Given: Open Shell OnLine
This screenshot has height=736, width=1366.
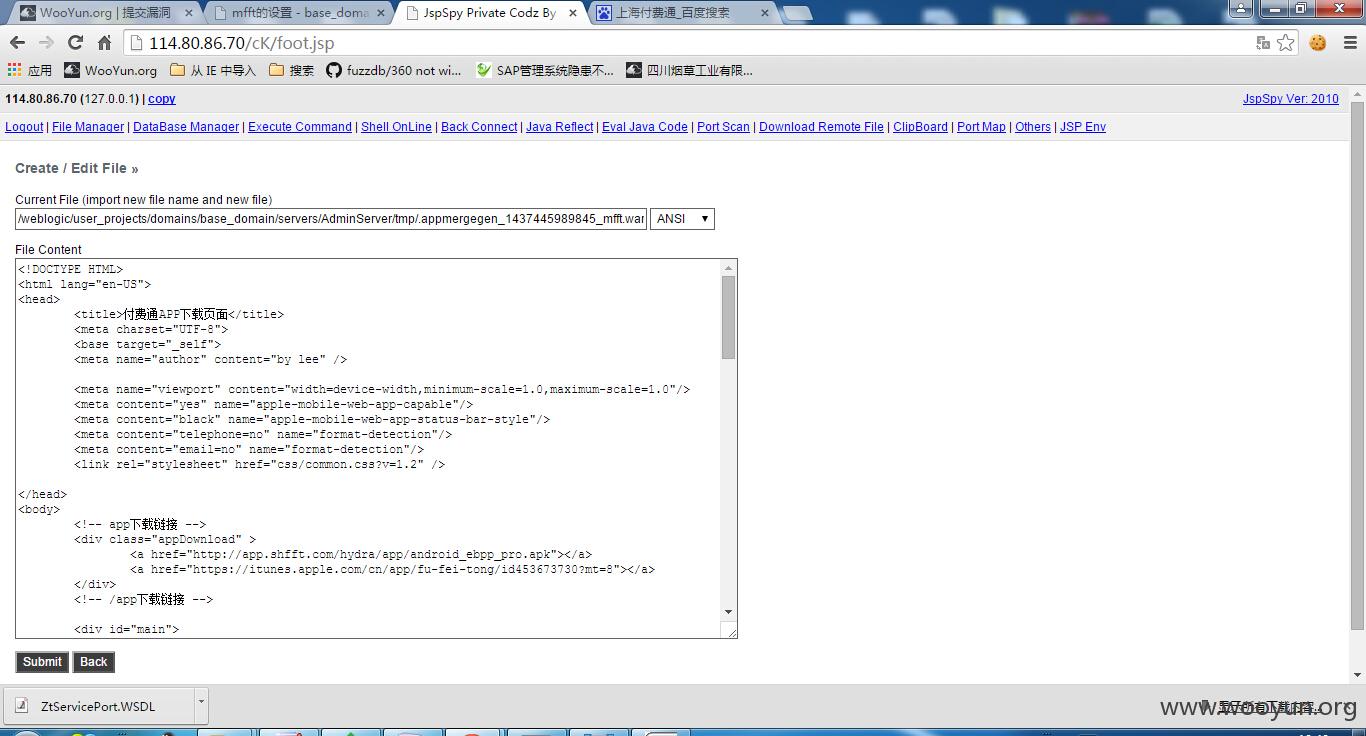Looking at the screenshot, I should pos(396,127).
